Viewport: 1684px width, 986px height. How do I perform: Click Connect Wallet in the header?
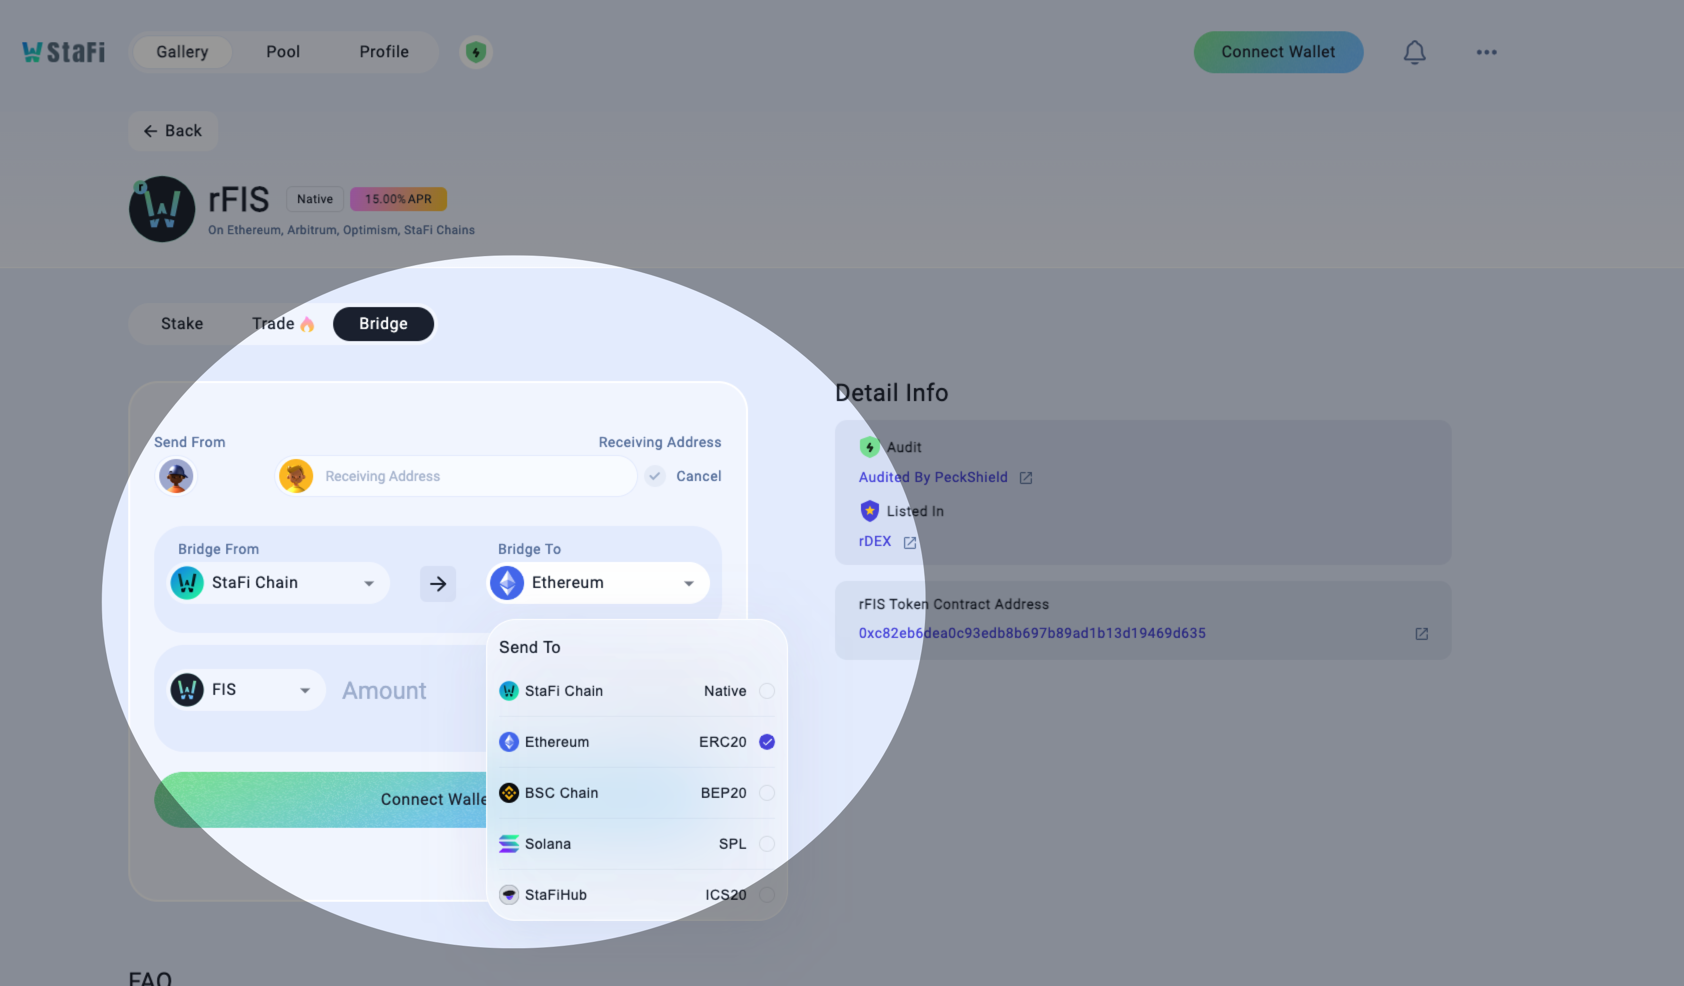(1278, 52)
